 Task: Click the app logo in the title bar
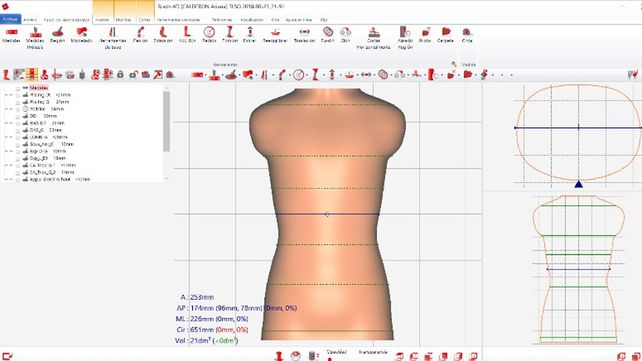click(x=5, y=6)
